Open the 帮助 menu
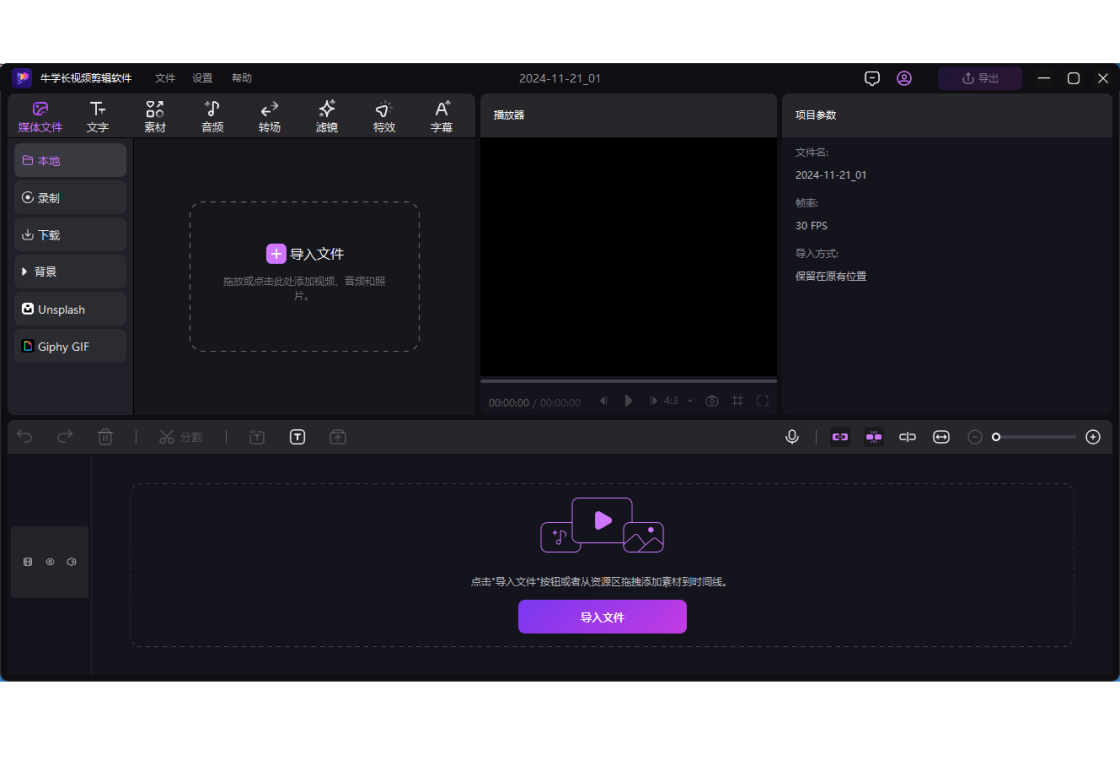This screenshot has height=760, width=1120. click(x=241, y=79)
